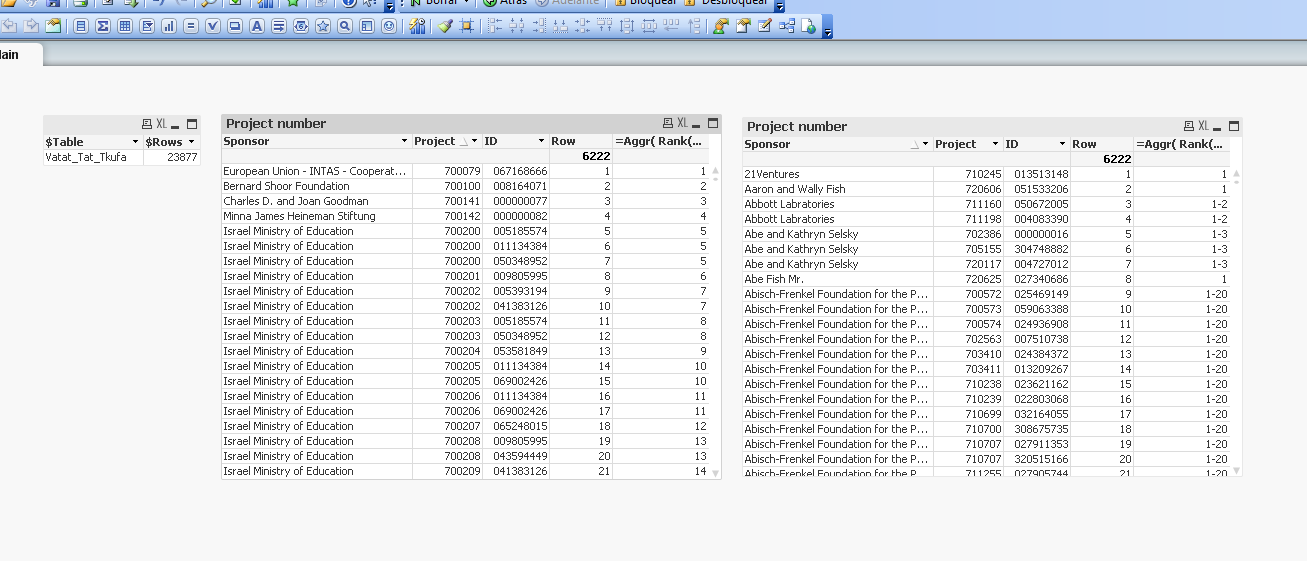Select project 700079 cell

[x=447, y=171]
